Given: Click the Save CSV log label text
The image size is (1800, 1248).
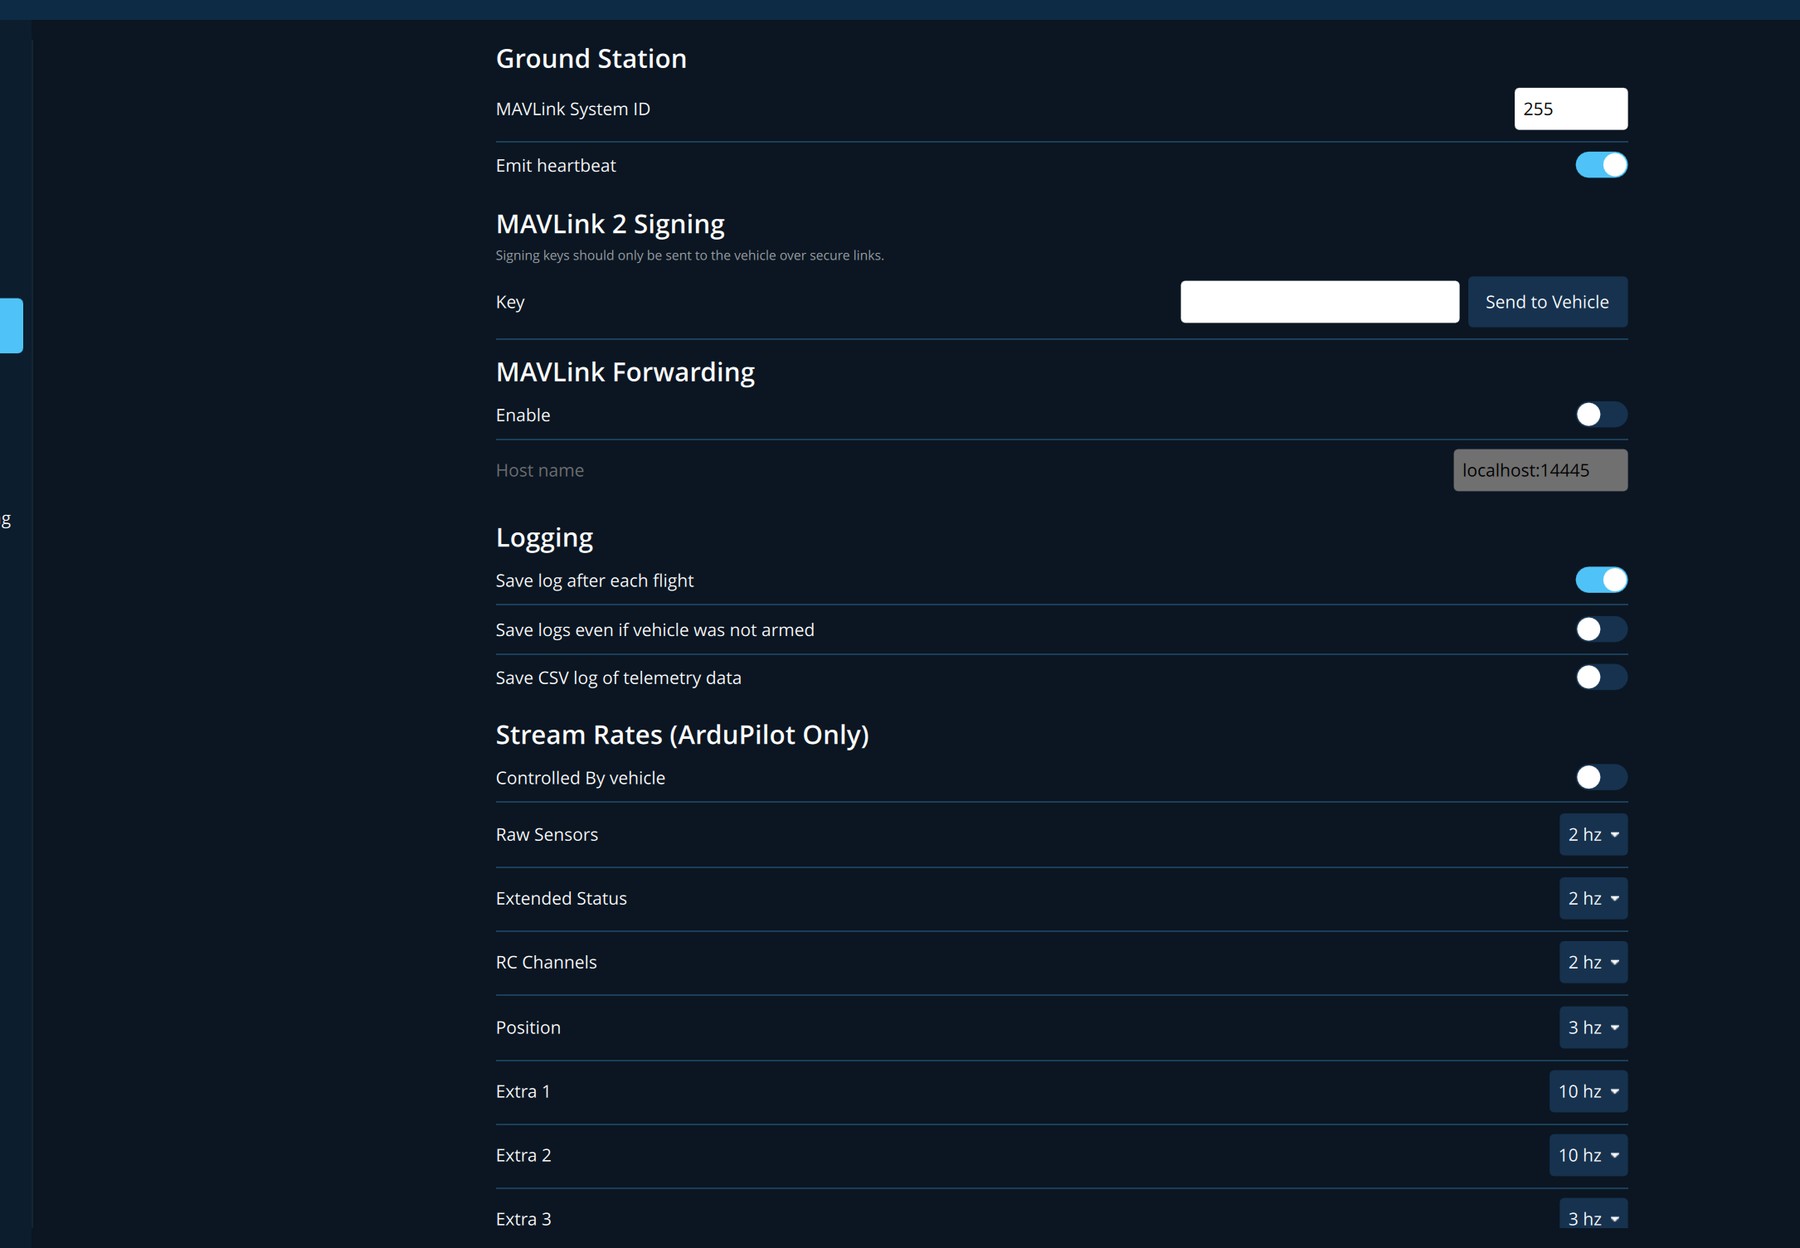Looking at the screenshot, I should click(618, 678).
